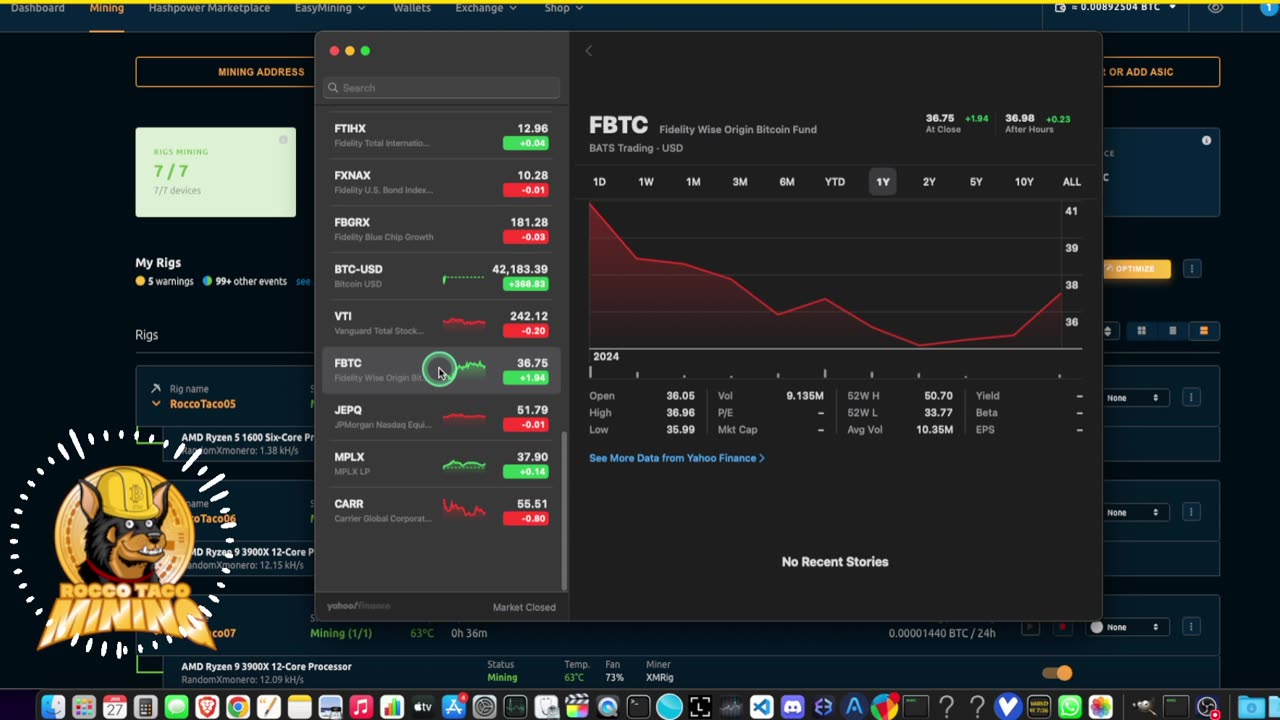The width and height of the screenshot is (1280, 720).
Task: Open Numbers app in the dock
Action: [x=392, y=707]
